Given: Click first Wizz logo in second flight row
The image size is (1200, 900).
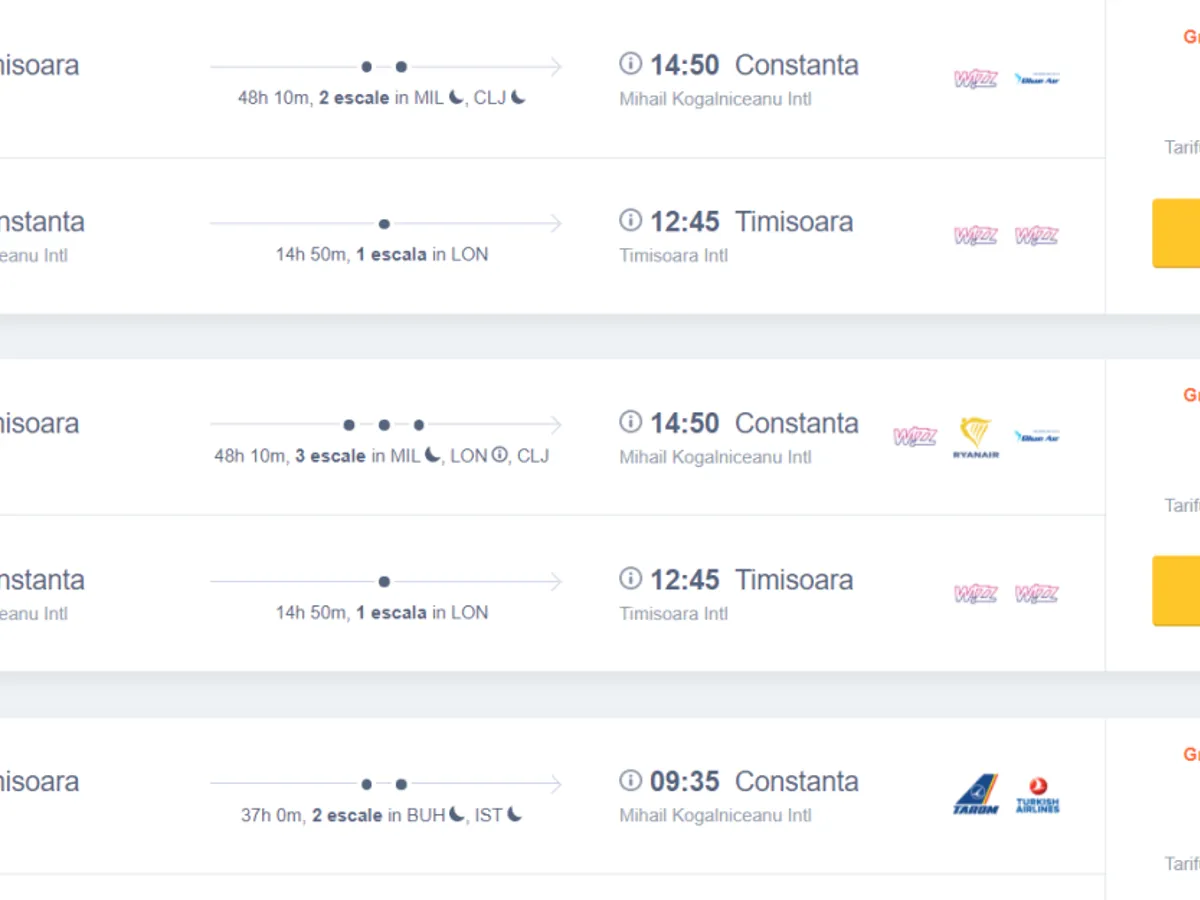Looking at the screenshot, I should pos(975,236).
